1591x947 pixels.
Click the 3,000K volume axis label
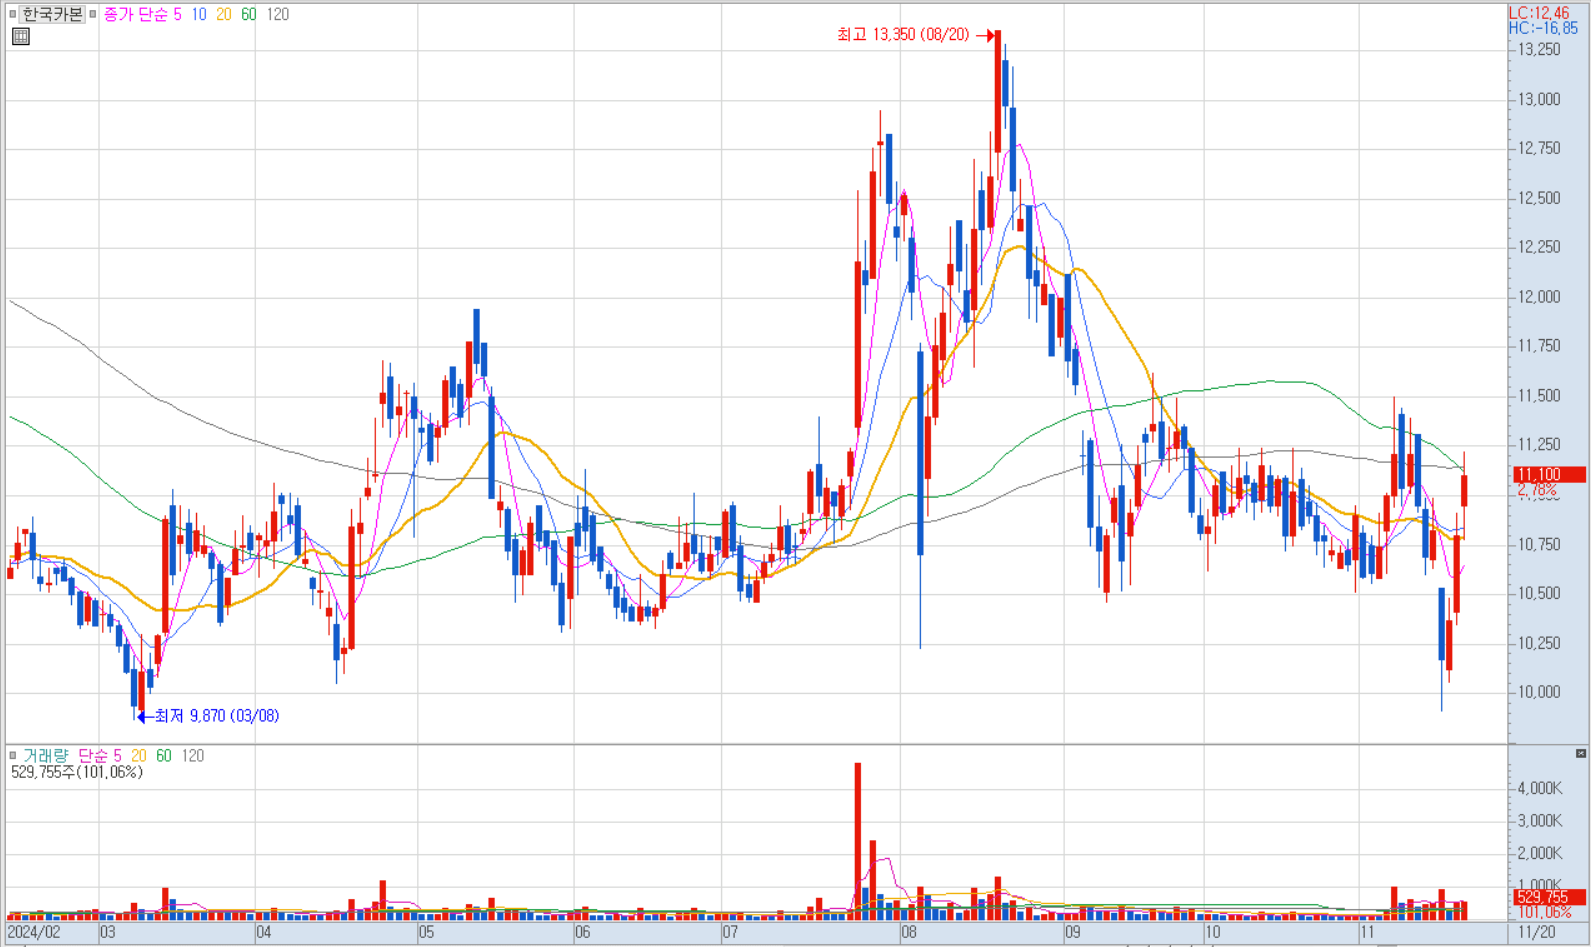(x=1540, y=821)
